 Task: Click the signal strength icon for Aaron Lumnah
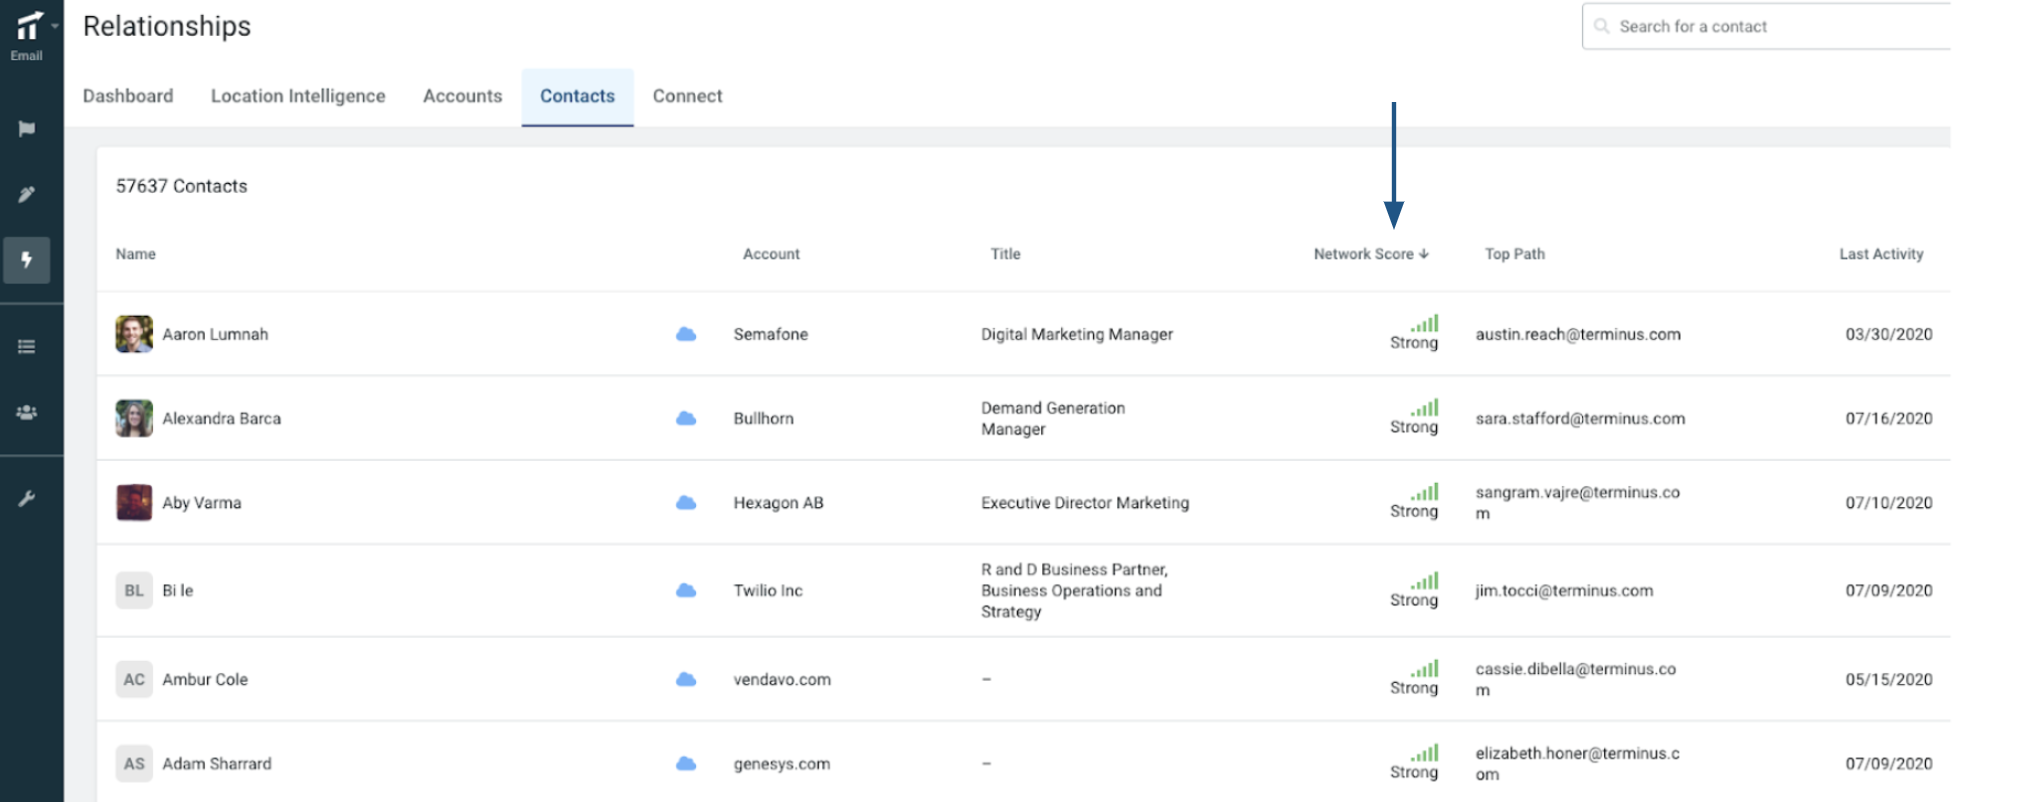click(1425, 323)
